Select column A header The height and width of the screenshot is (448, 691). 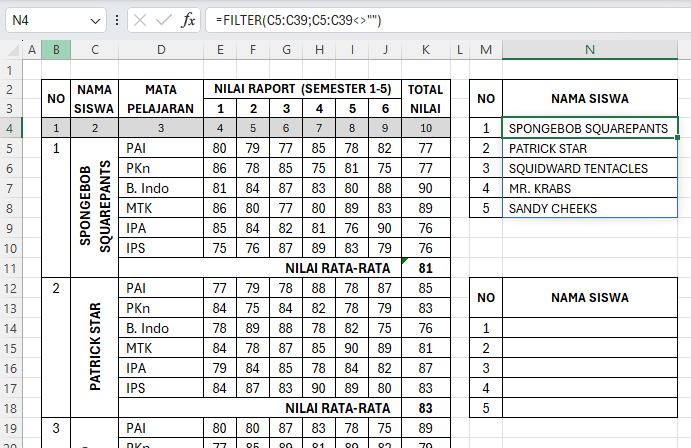[x=32, y=50]
